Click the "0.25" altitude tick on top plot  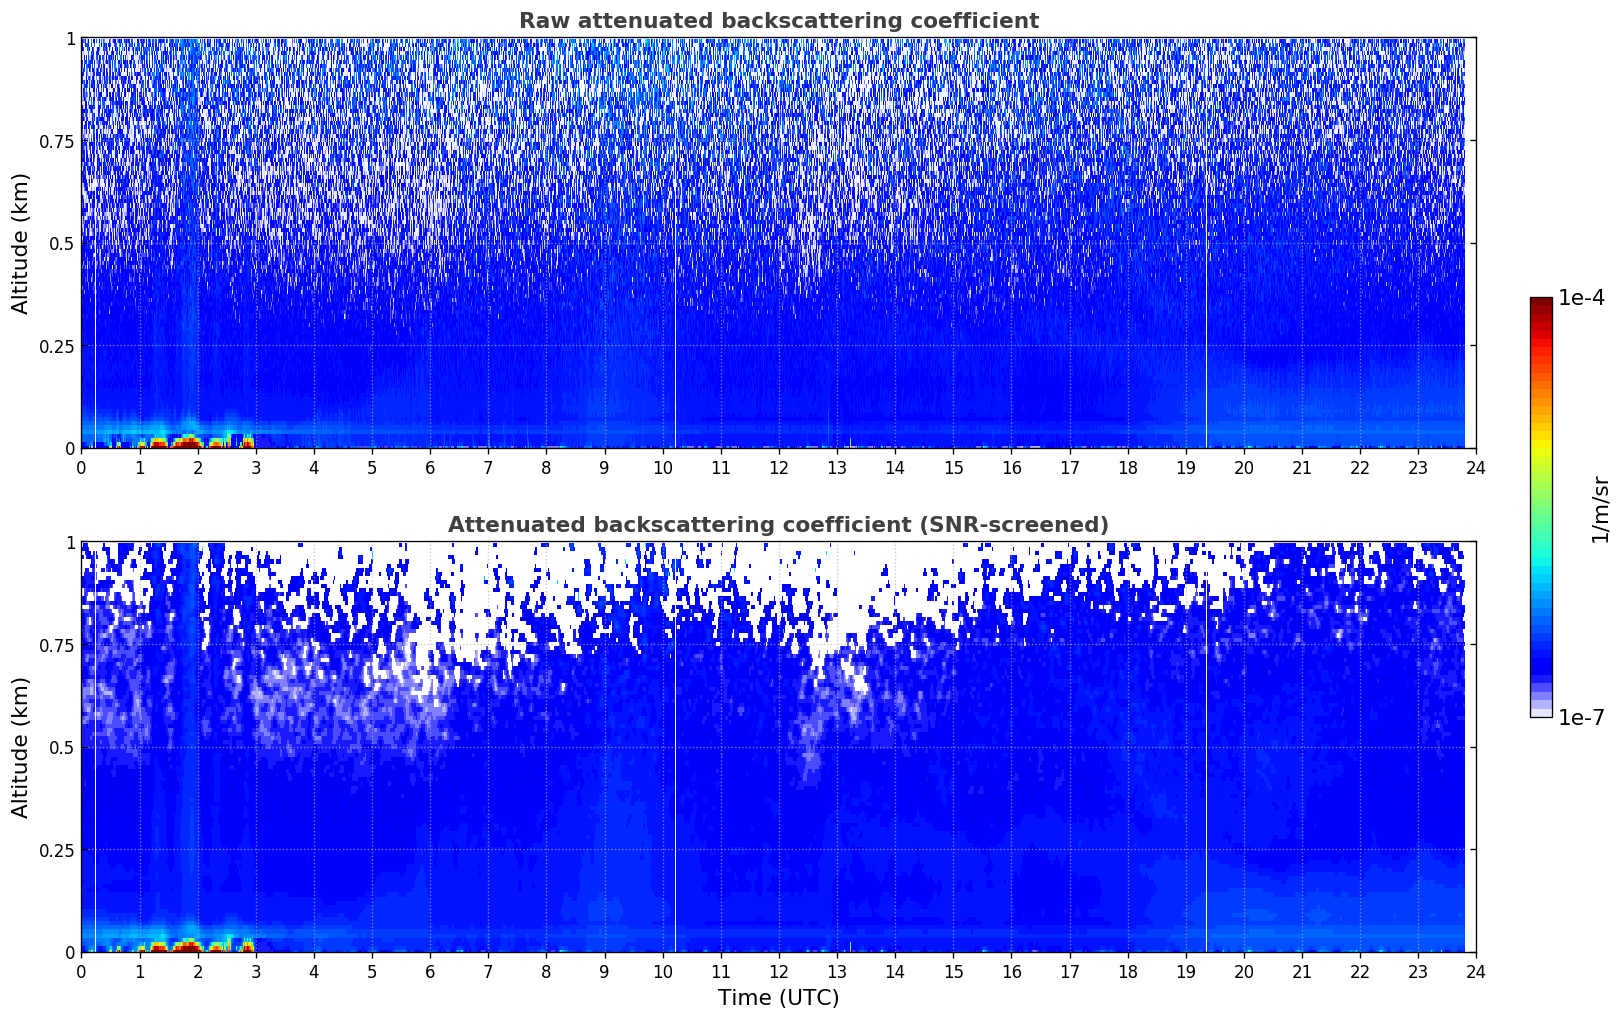(x=56, y=346)
